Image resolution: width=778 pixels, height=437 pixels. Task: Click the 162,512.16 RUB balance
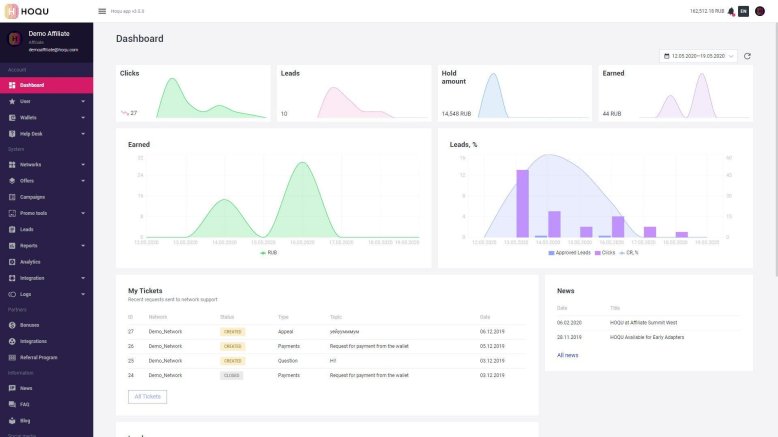click(707, 11)
